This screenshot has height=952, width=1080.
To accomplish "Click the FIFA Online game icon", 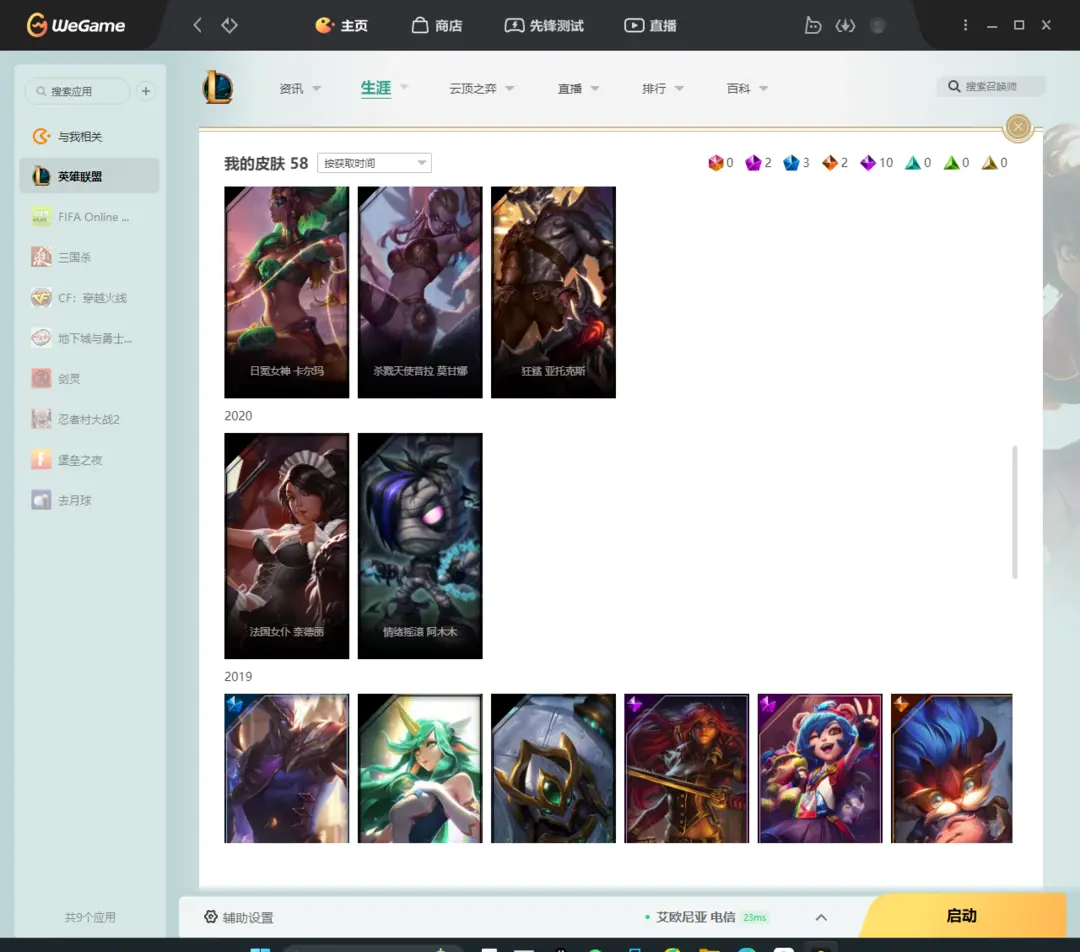I will click(x=41, y=217).
